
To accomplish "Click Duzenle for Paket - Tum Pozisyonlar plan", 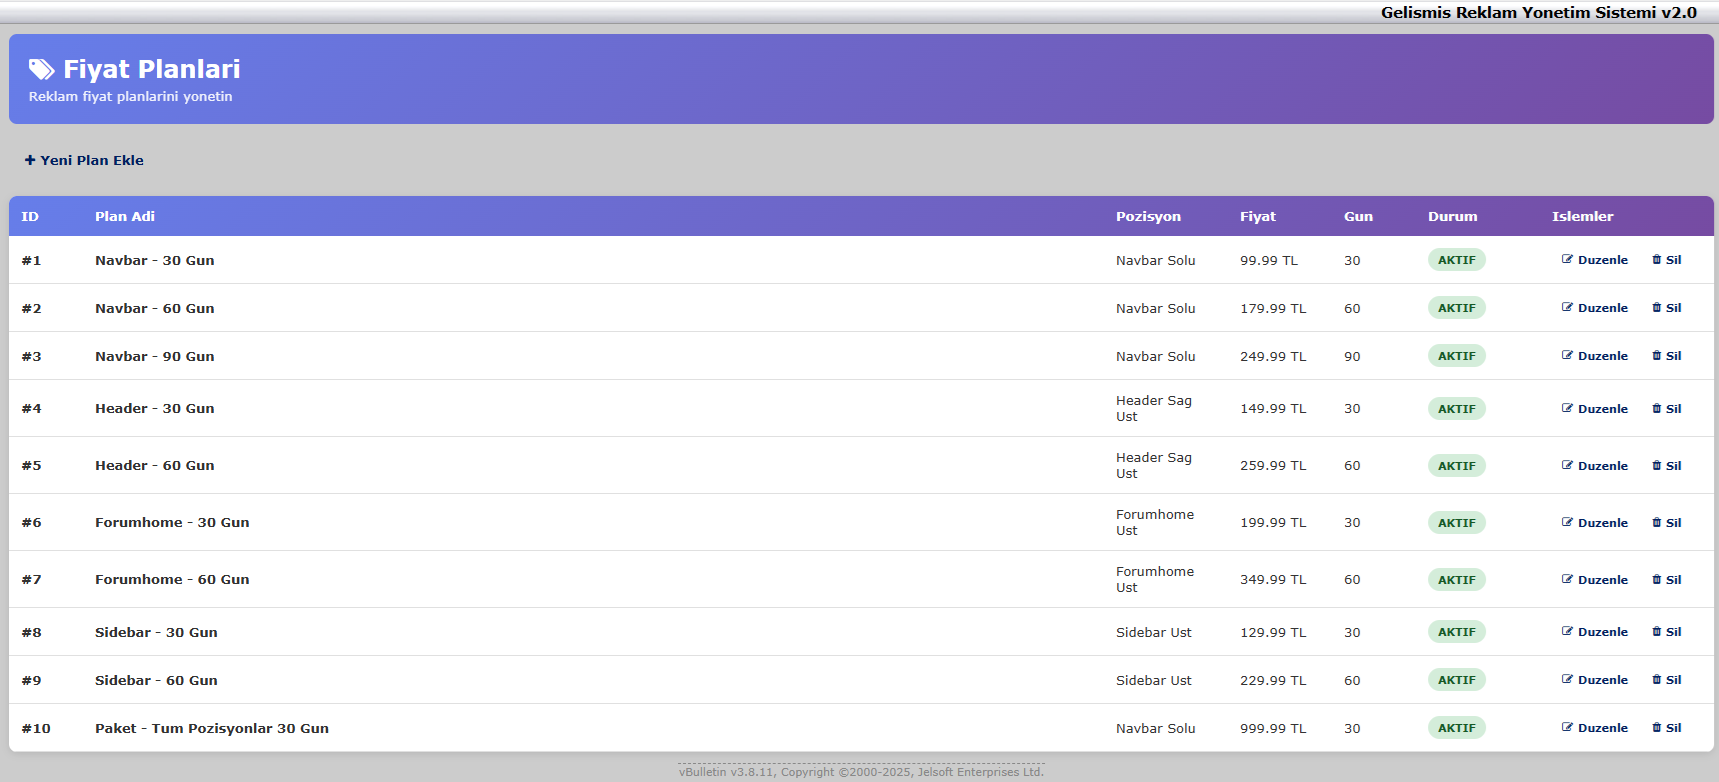I will coord(1602,728).
